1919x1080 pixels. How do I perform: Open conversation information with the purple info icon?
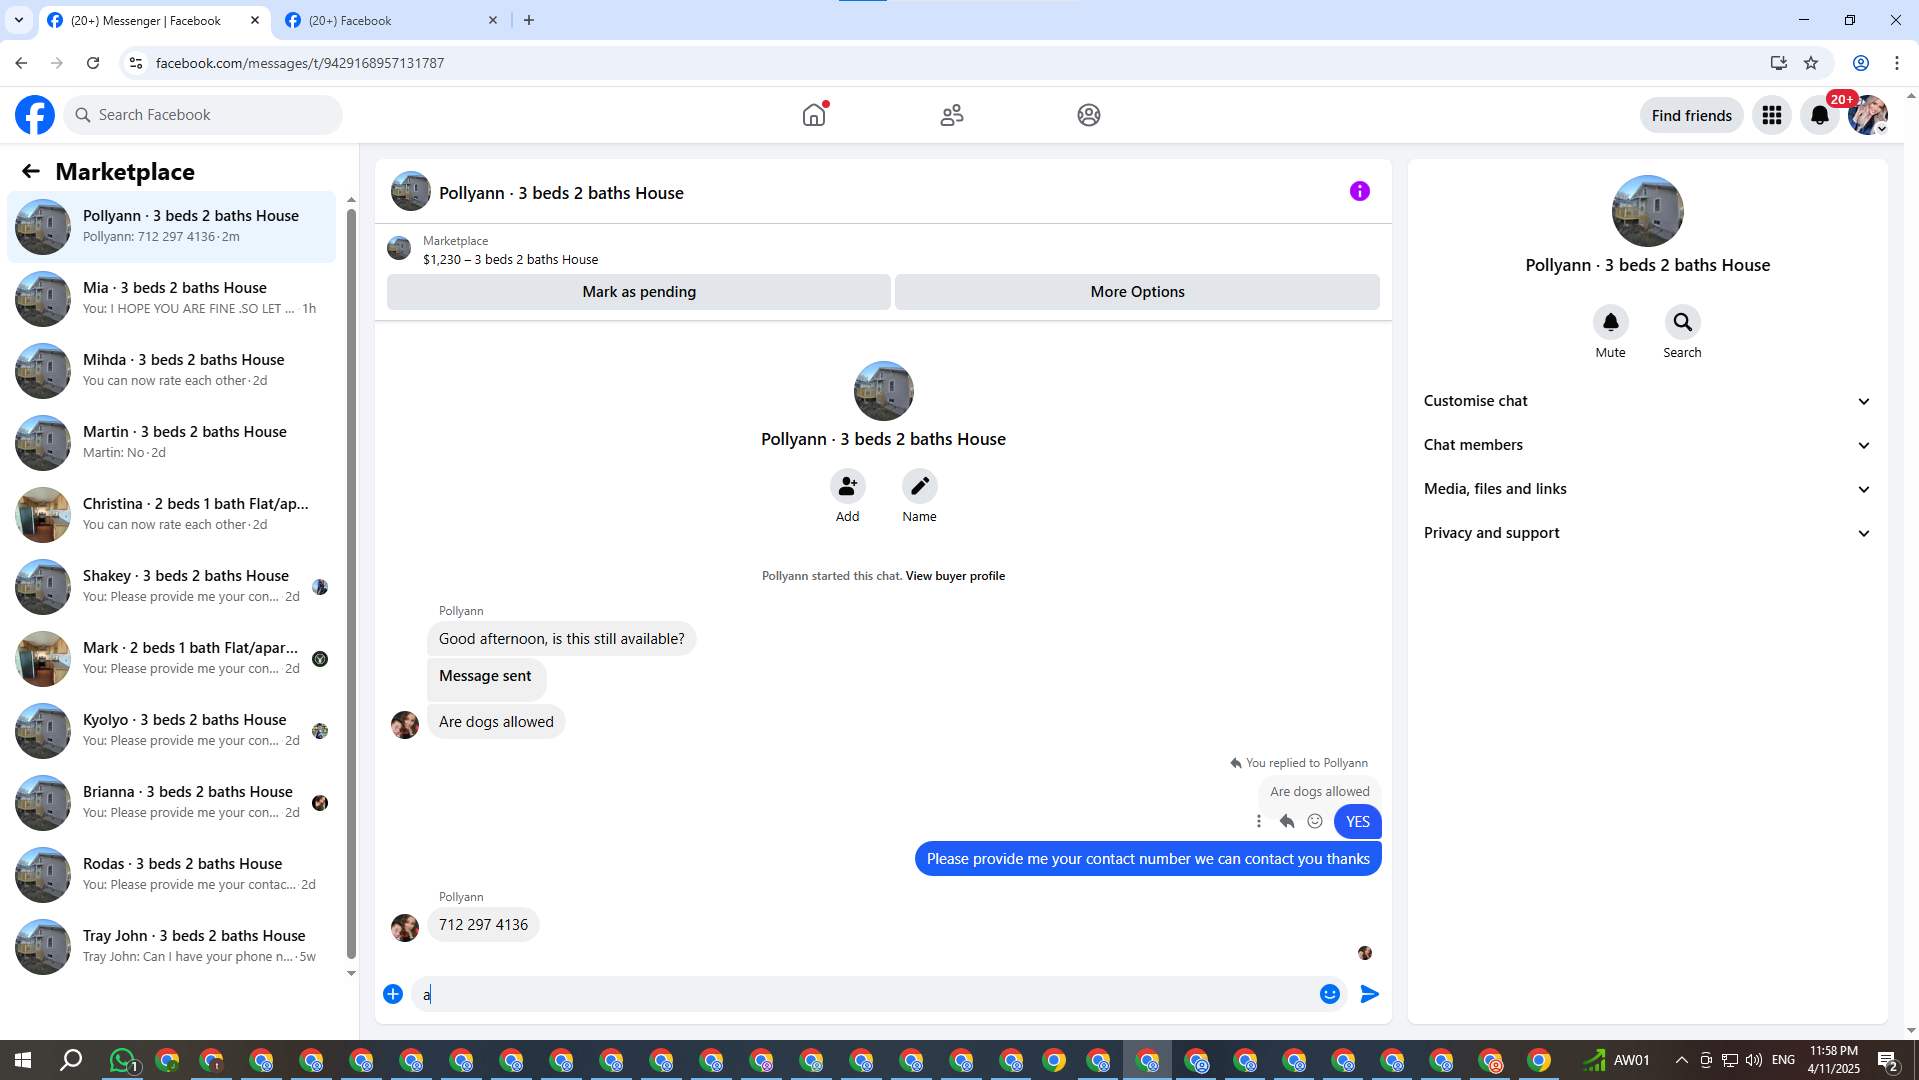tap(1360, 191)
